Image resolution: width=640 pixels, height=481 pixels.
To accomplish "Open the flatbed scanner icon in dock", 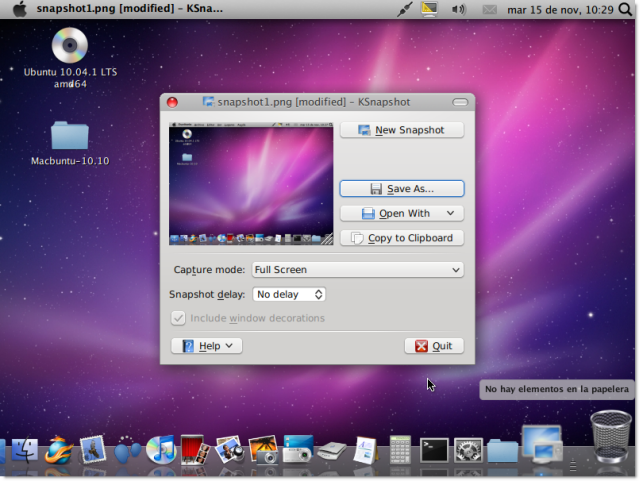I will (332, 451).
